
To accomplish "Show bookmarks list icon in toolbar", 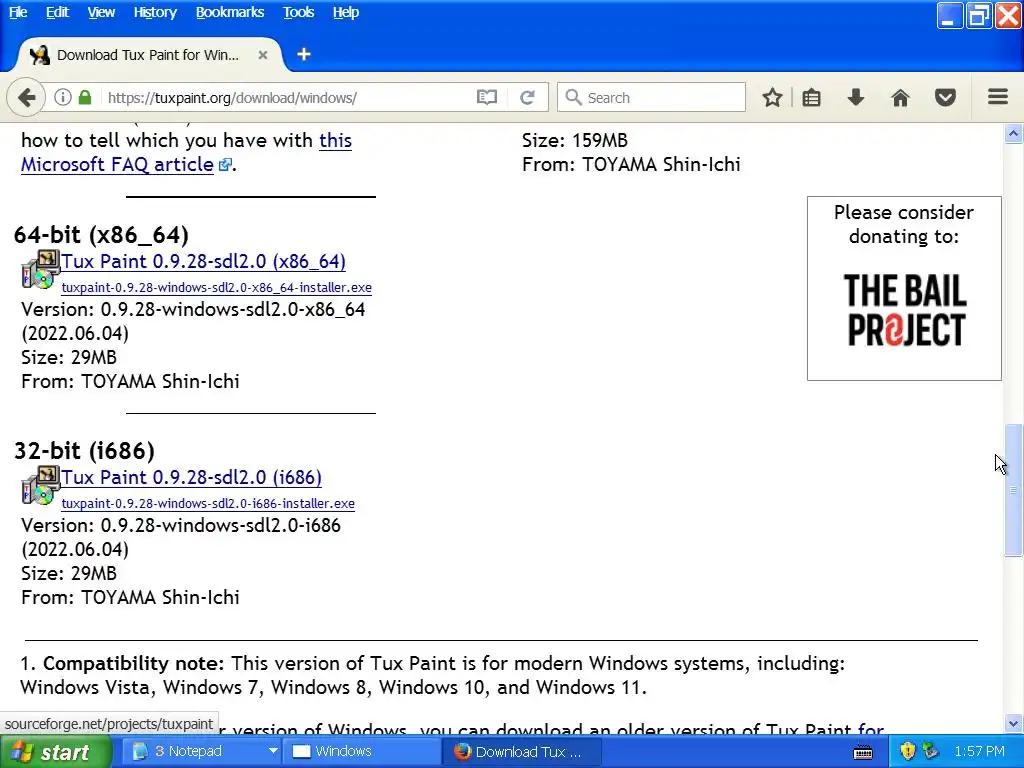I will coord(811,98).
